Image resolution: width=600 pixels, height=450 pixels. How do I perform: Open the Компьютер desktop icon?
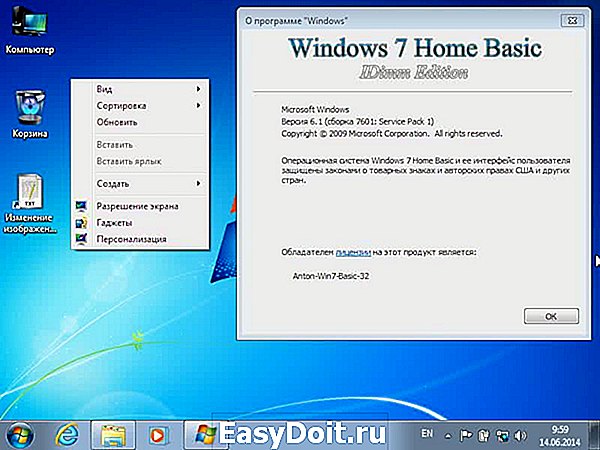point(29,31)
